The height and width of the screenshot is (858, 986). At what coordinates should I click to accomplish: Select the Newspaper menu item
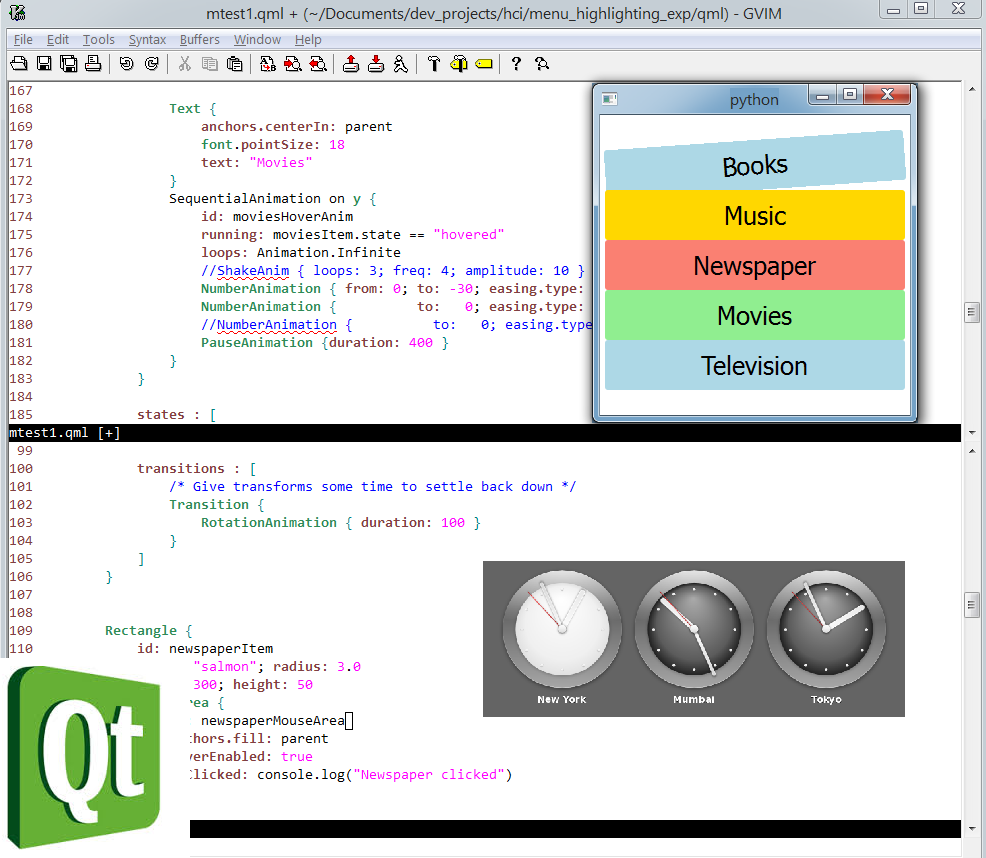[x=754, y=265]
